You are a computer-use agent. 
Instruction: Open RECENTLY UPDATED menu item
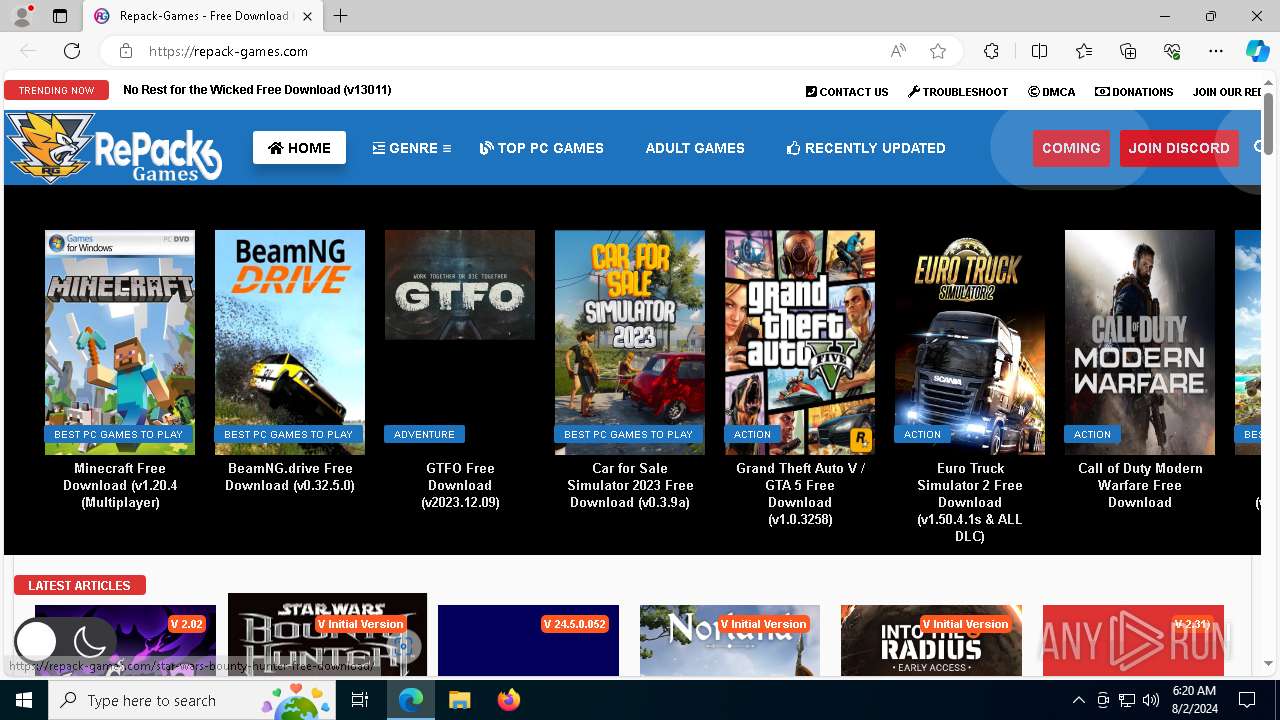pyautogui.click(x=866, y=148)
